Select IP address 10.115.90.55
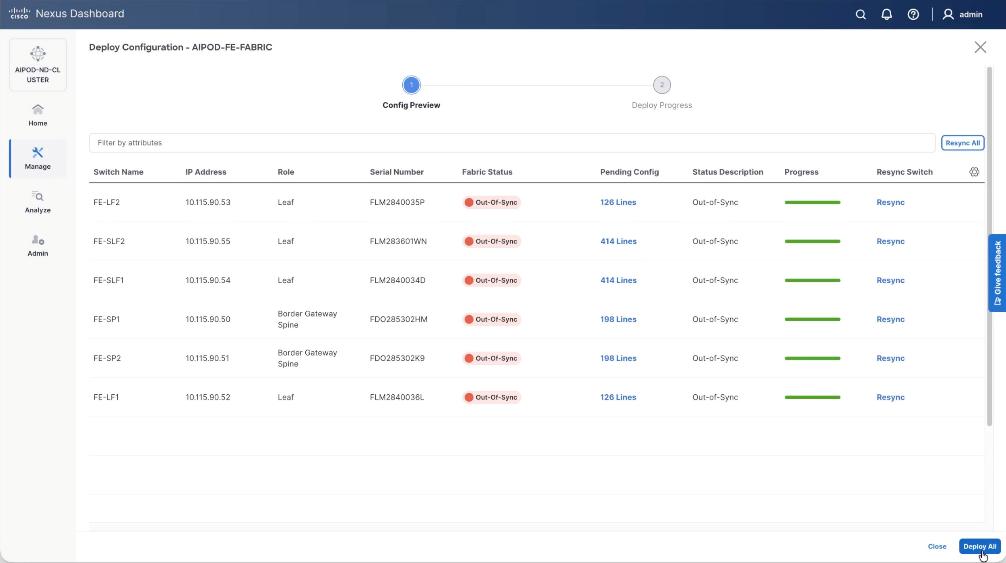Image resolution: width=1006 pixels, height=563 pixels. [208, 241]
